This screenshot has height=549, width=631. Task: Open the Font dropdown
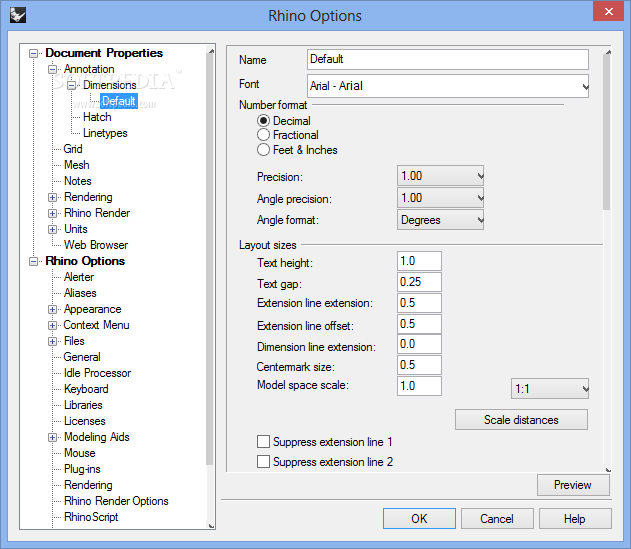585,86
